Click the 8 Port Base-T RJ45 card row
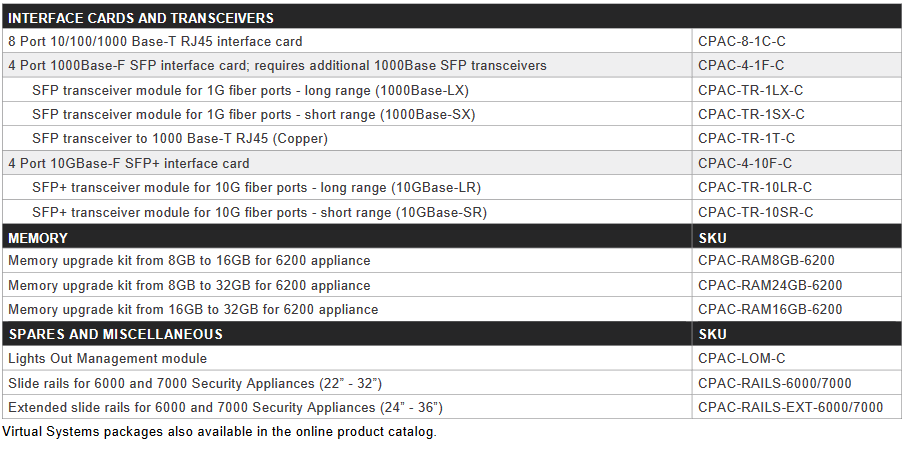The width and height of the screenshot is (903, 453). 155,42
